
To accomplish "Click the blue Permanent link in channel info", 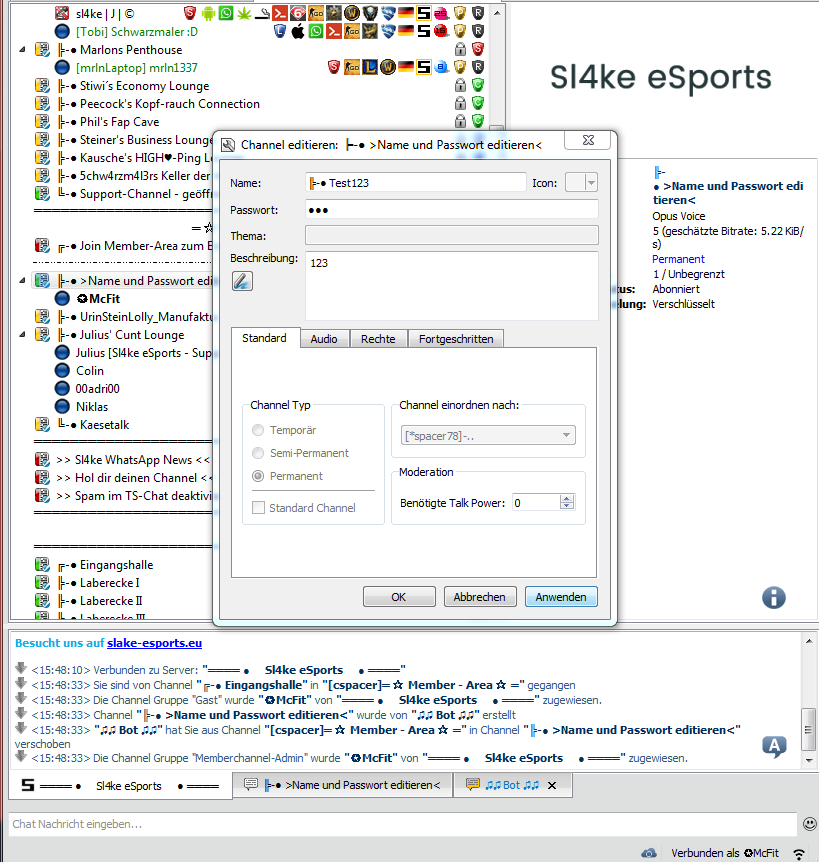I will 678,259.
